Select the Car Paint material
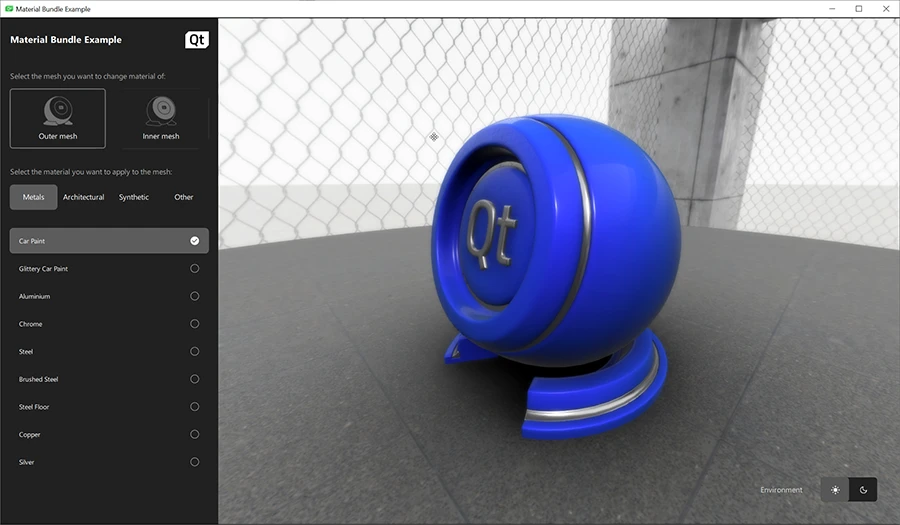This screenshot has width=900, height=525. pyautogui.click(x=109, y=241)
